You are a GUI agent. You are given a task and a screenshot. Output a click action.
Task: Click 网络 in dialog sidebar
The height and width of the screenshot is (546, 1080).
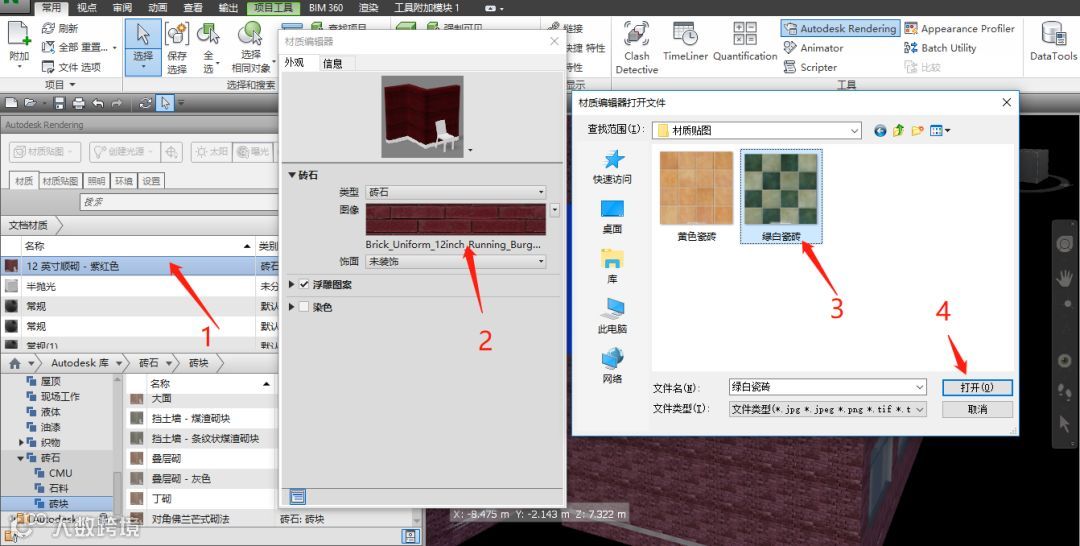click(x=612, y=366)
